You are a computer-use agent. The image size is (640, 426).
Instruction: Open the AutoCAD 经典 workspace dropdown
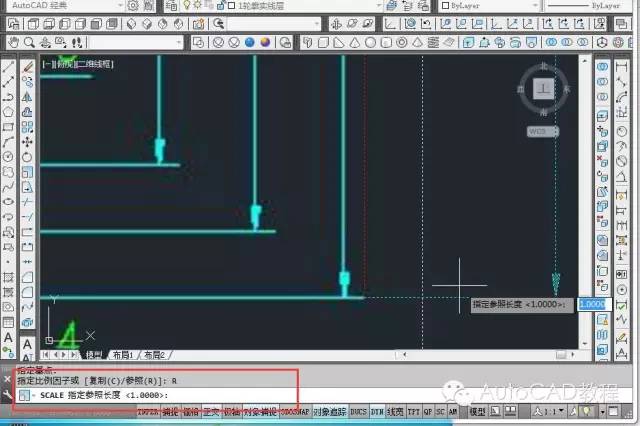click(x=67, y=6)
